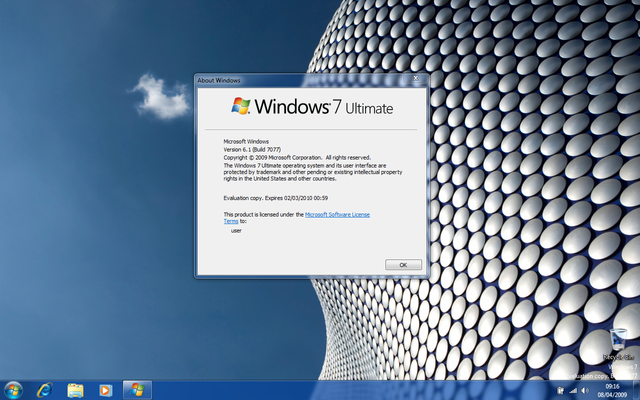Select the 'Version 6.1 (Build 7077)' text

pyautogui.click(x=252, y=149)
